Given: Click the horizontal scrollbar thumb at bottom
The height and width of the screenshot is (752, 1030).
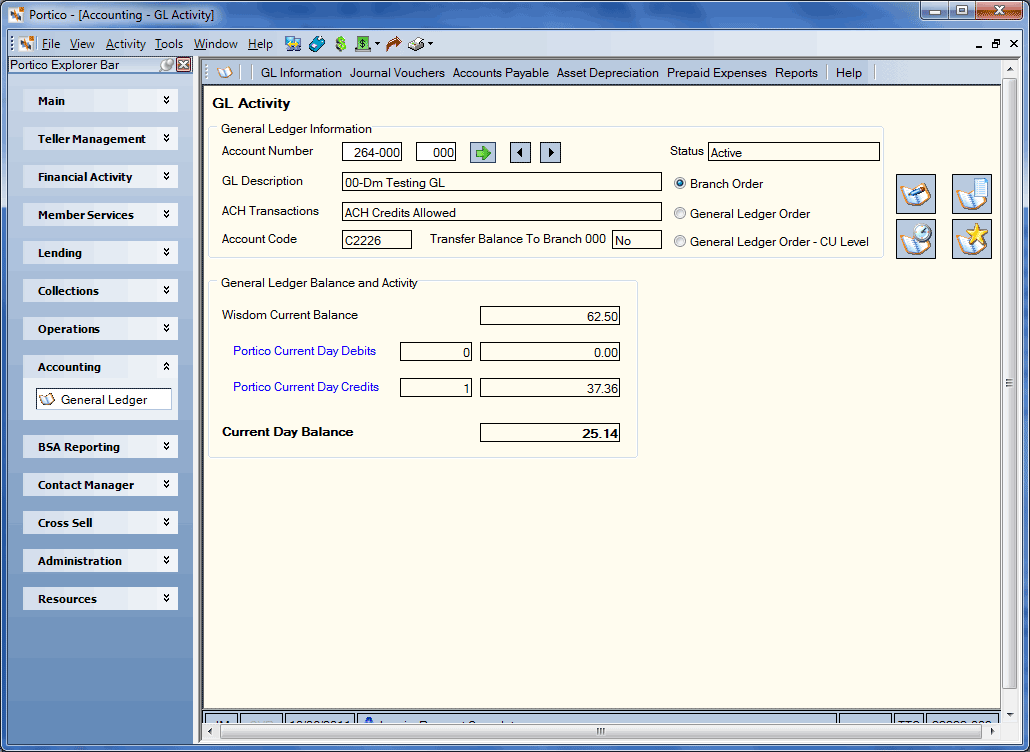Looking at the screenshot, I should click(x=600, y=731).
